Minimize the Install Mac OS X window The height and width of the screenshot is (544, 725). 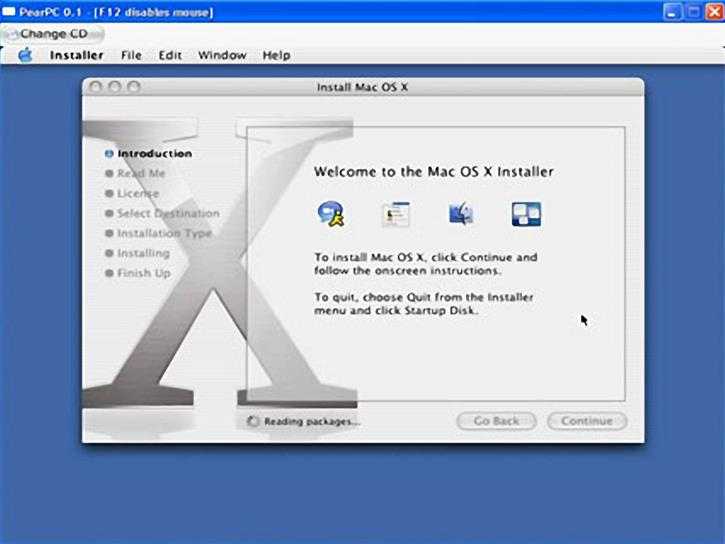click(115, 87)
